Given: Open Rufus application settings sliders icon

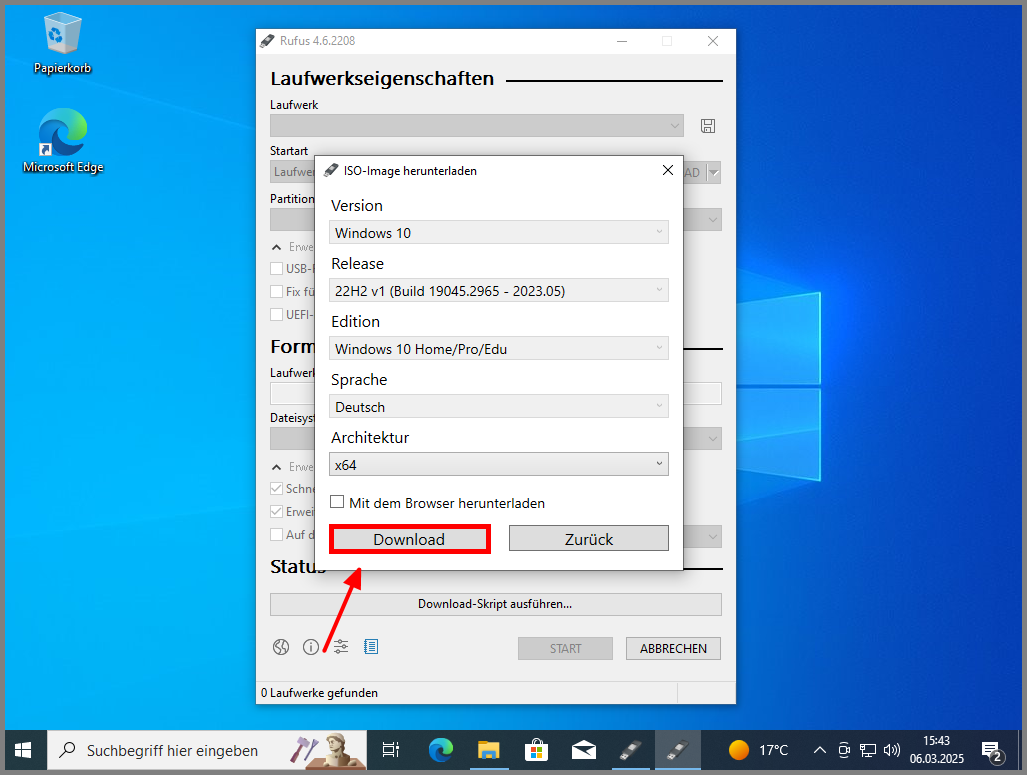Looking at the screenshot, I should click(341, 647).
